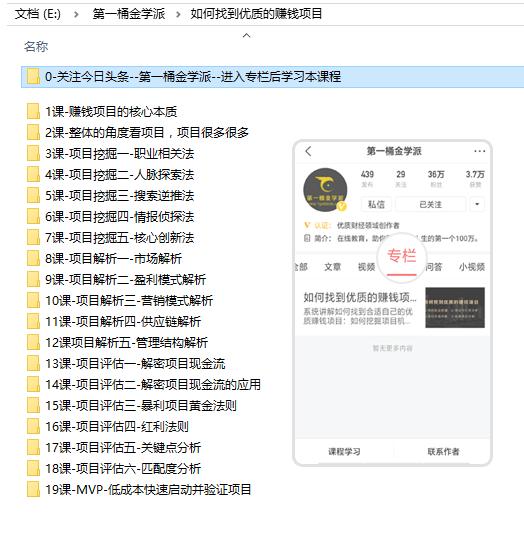Click 文档 (E:) in the address path

click(37, 14)
